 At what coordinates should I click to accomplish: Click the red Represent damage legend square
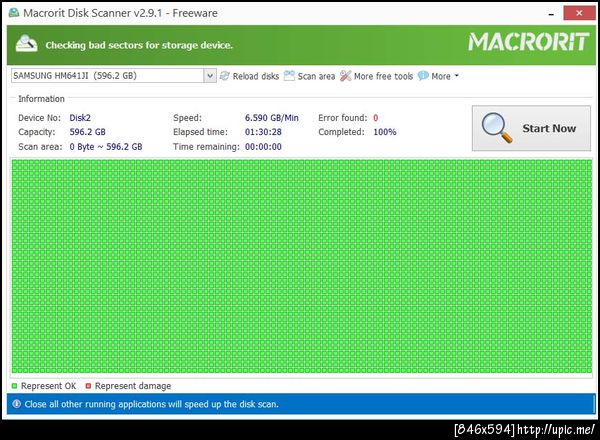coord(88,386)
